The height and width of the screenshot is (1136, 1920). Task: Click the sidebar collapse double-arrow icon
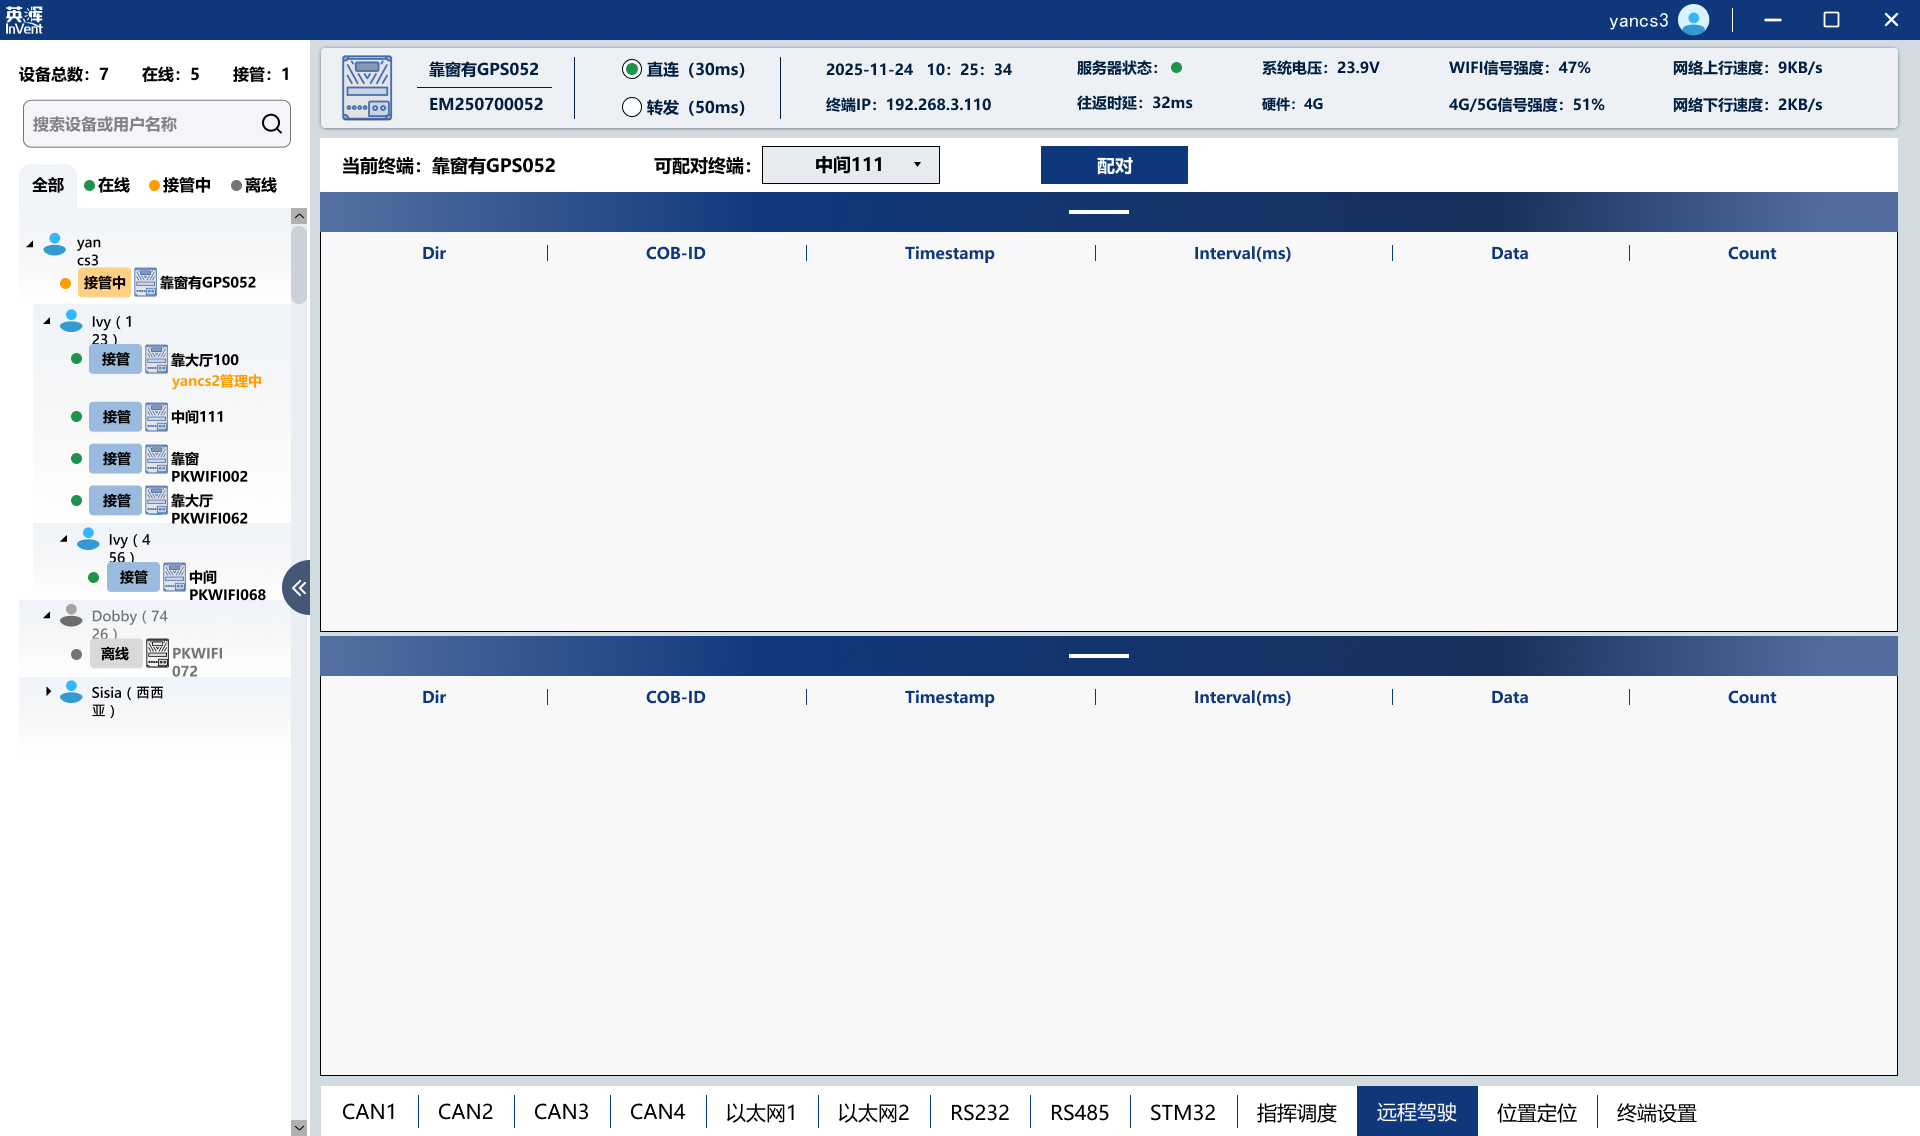(x=298, y=588)
